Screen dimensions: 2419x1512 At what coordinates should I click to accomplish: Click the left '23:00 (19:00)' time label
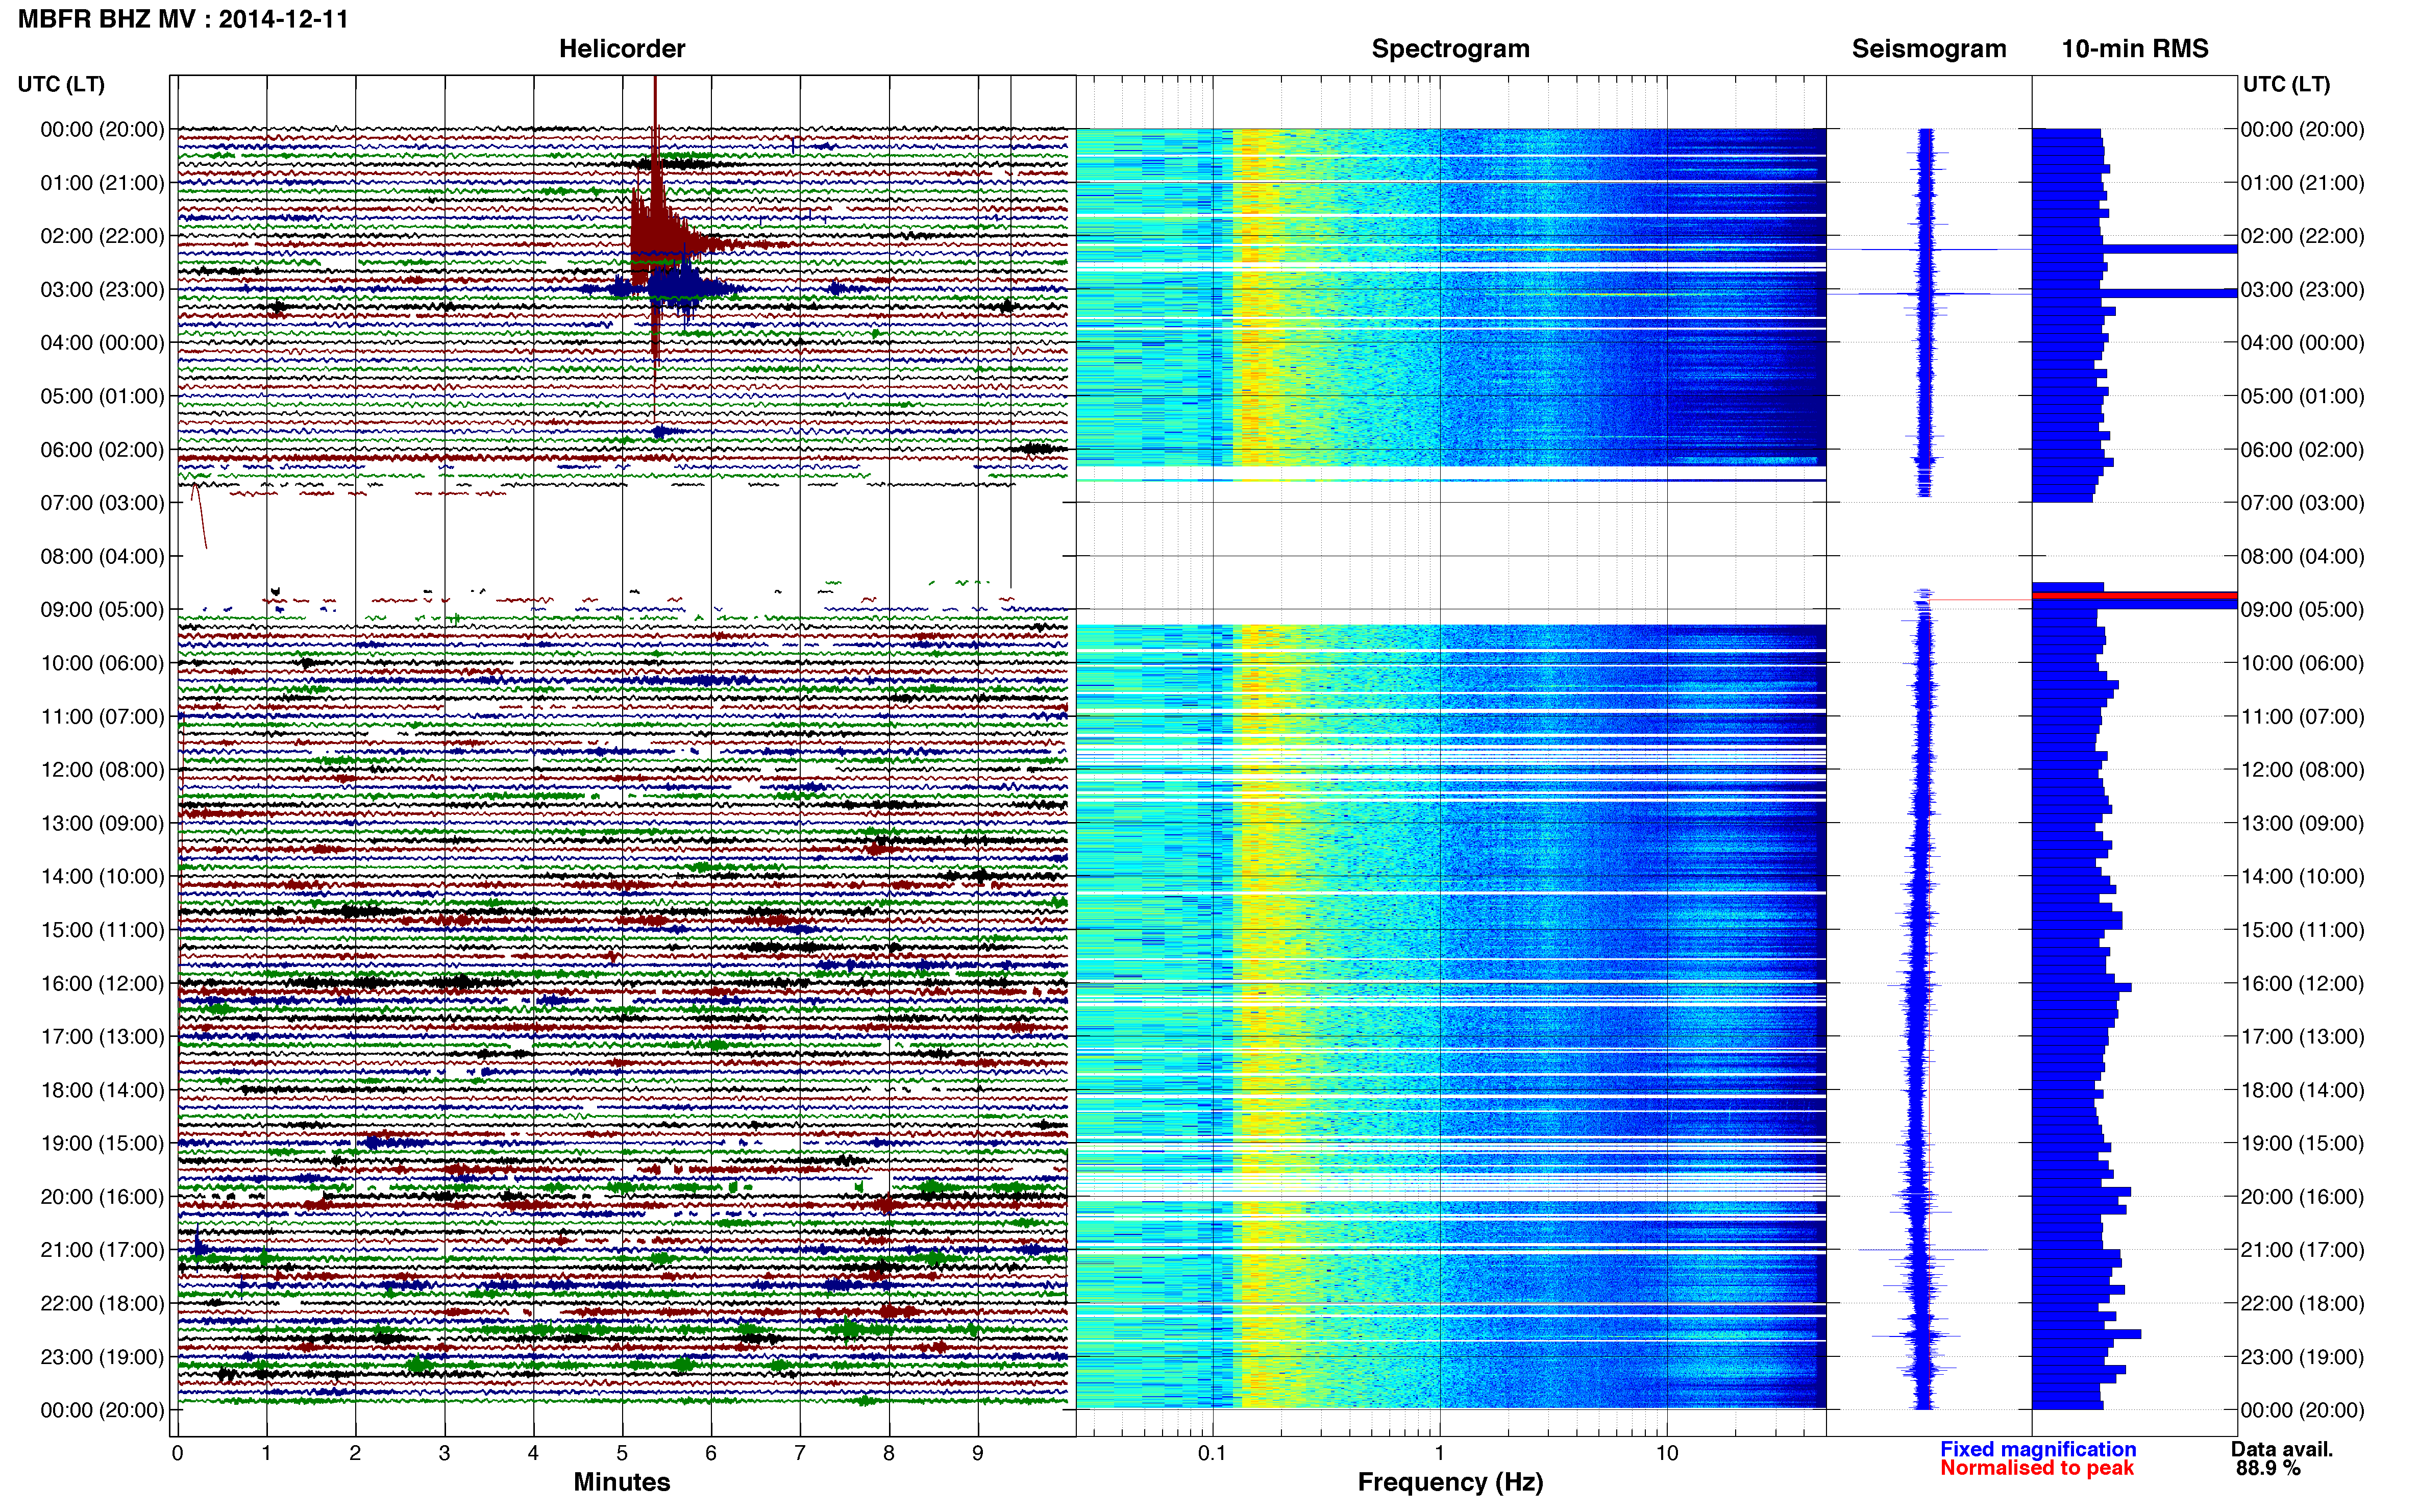point(102,1357)
